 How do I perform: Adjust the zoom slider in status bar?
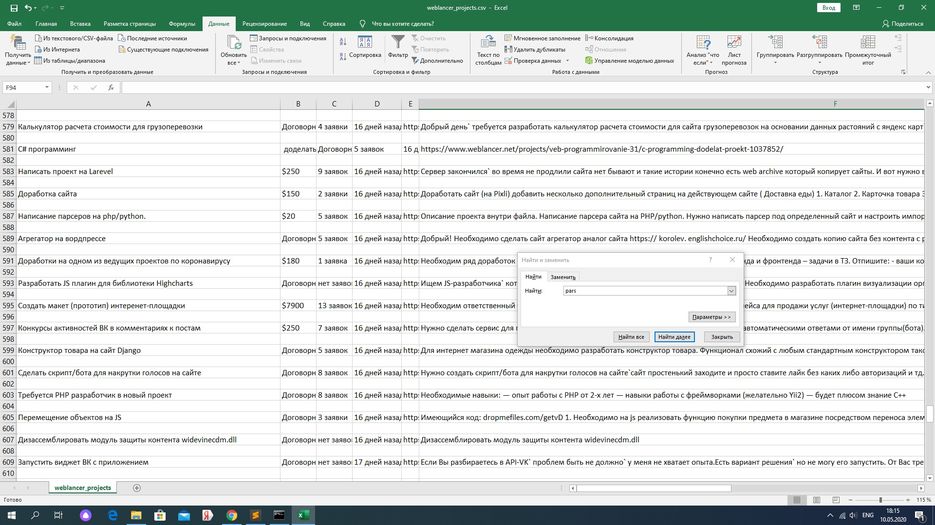[880, 500]
